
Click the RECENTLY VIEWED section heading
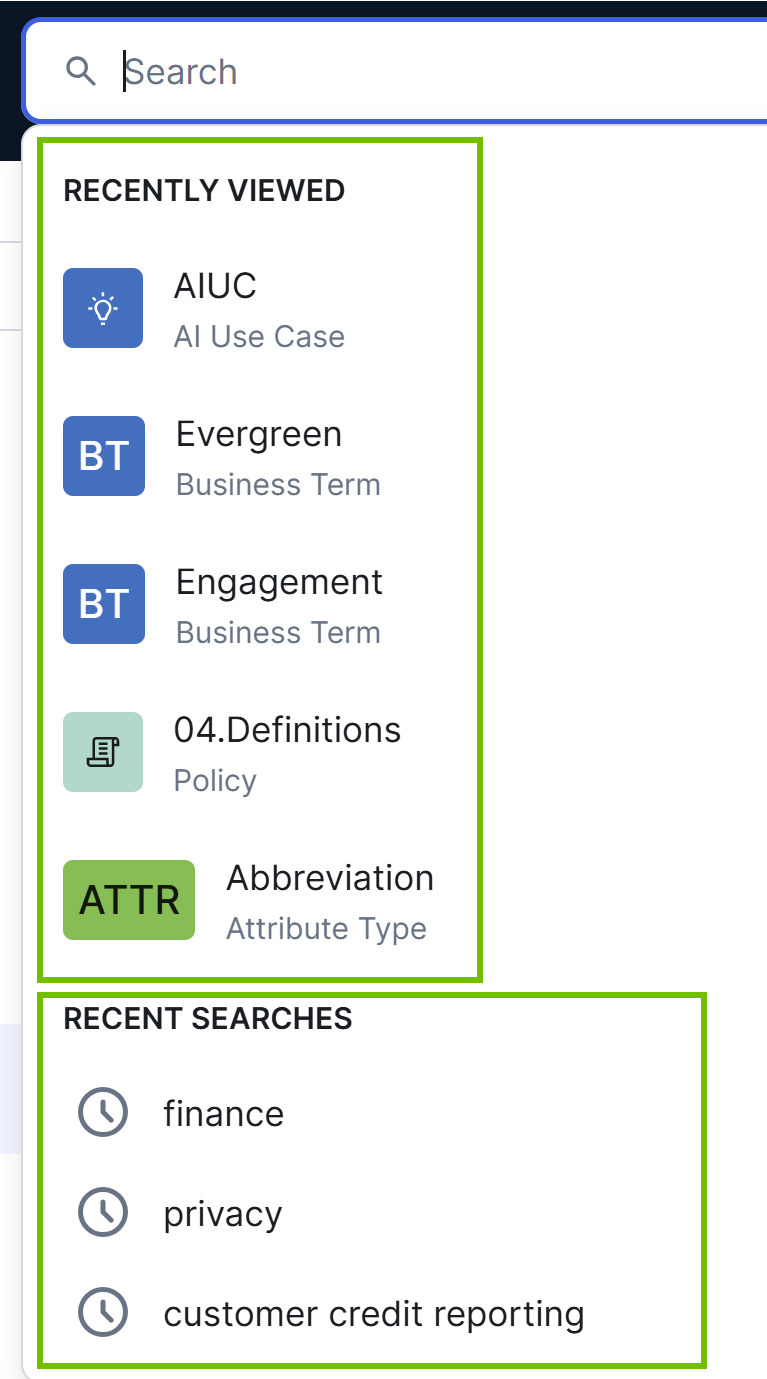point(204,190)
